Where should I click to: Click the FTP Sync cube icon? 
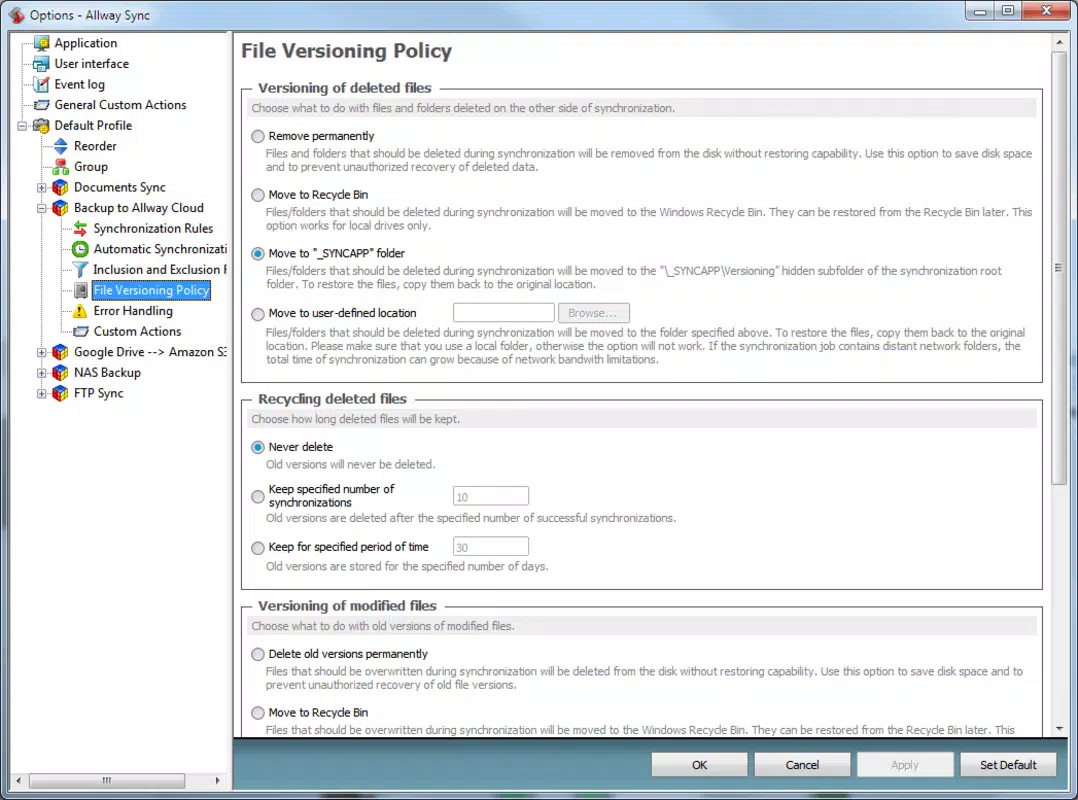tap(61, 393)
